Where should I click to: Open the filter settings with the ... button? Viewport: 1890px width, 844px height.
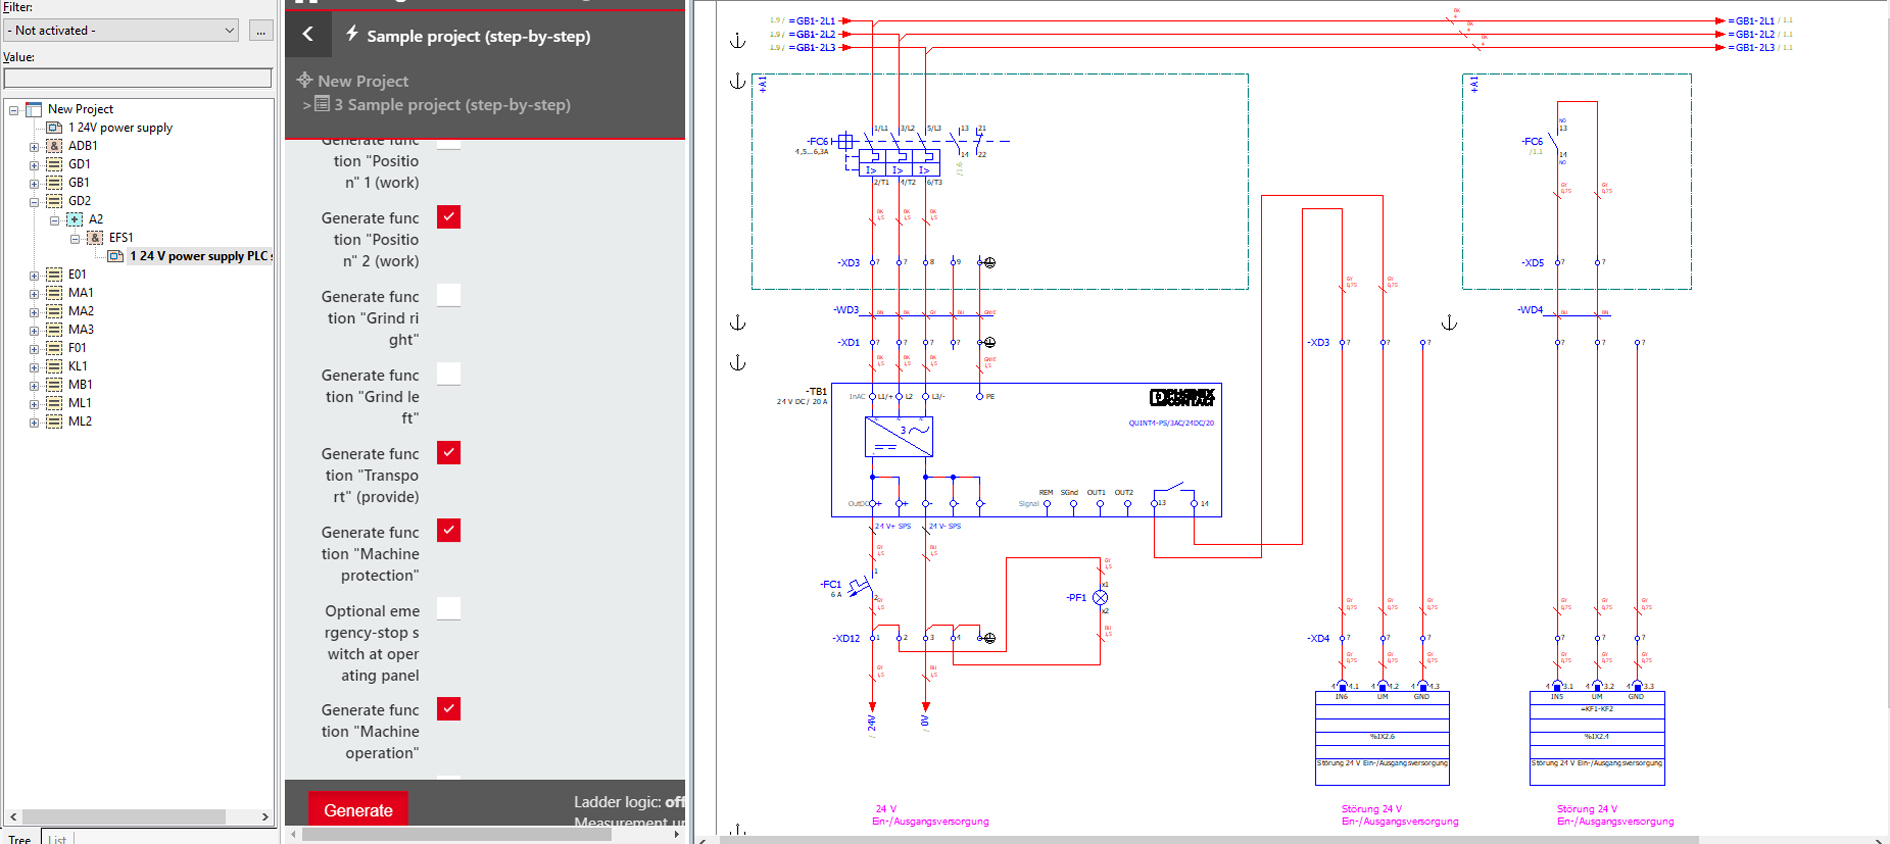click(x=261, y=30)
